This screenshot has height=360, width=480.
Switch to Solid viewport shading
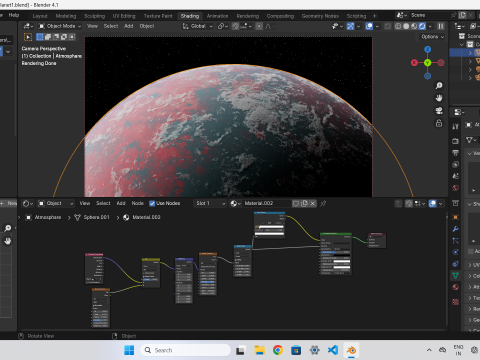(406, 26)
